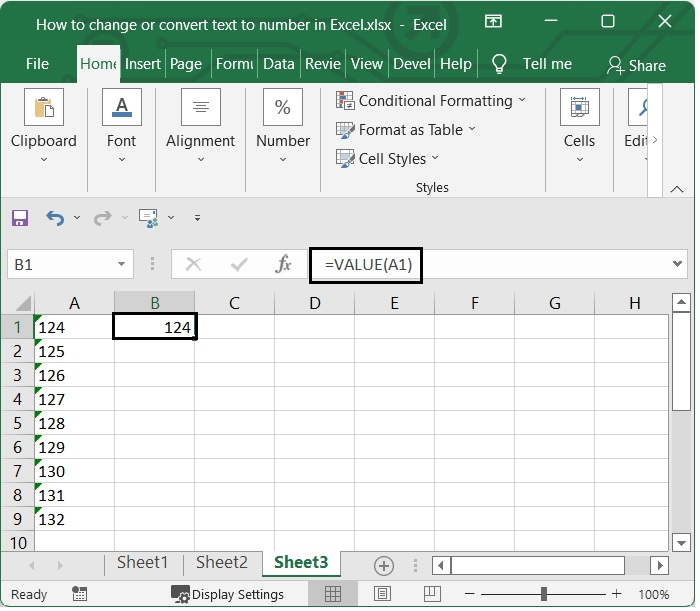
Task: Select cell A9 containing 132
Action: (74, 519)
